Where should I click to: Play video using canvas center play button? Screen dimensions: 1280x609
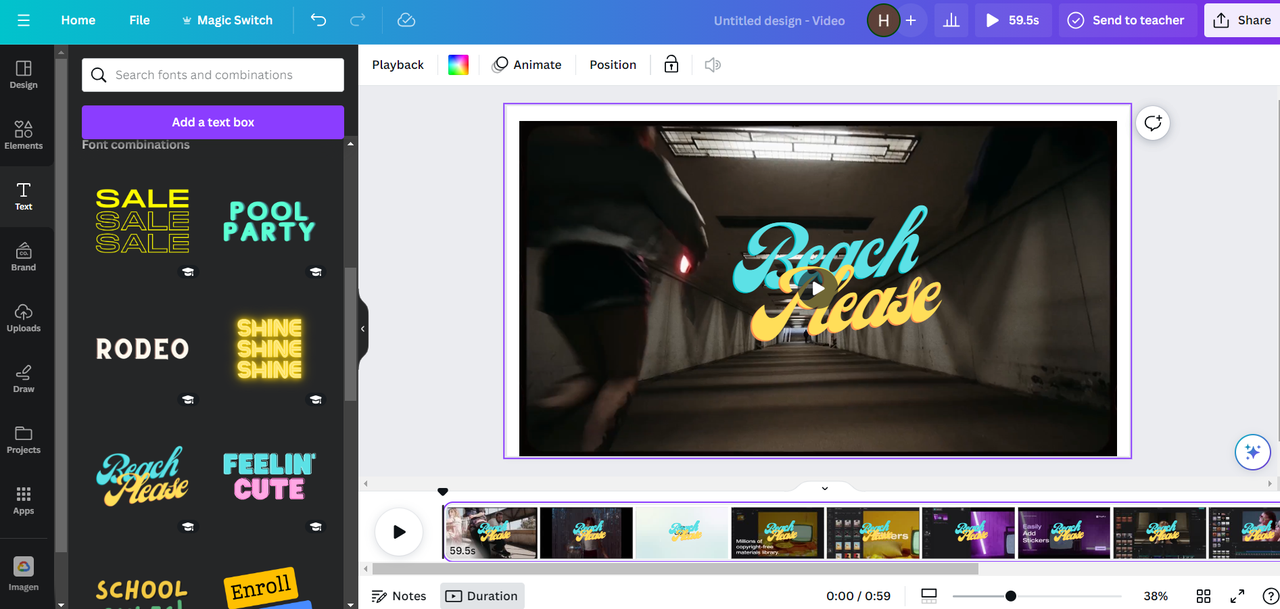[817, 288]
